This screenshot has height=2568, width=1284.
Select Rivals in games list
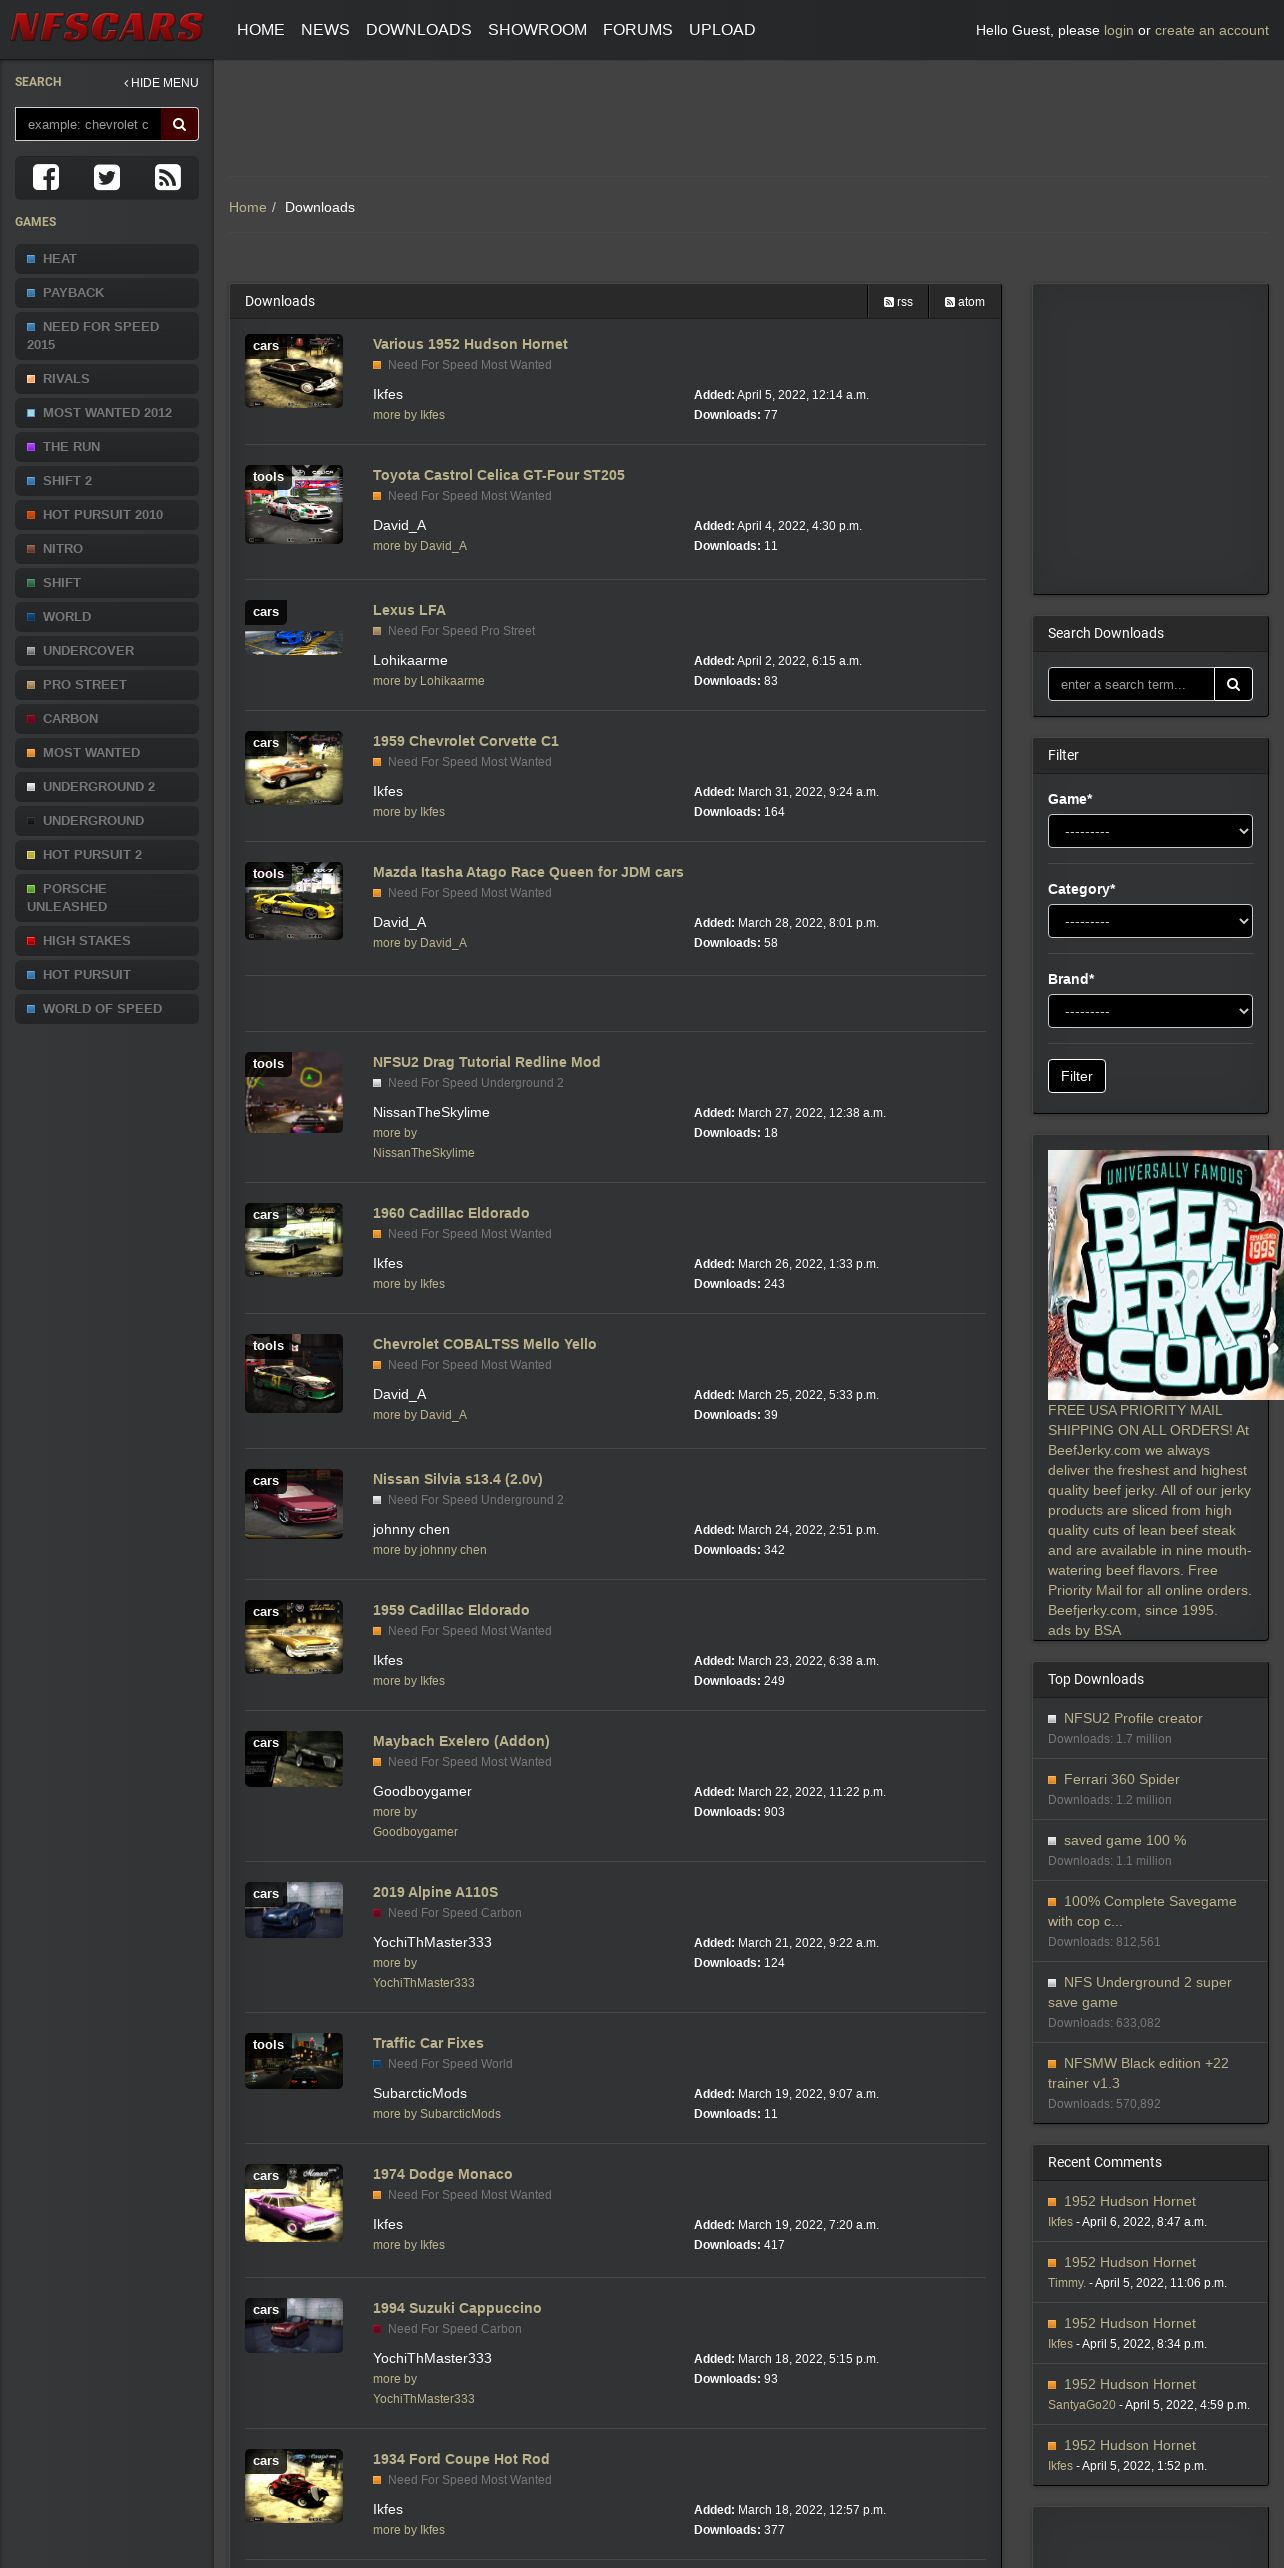pos(107,379)
